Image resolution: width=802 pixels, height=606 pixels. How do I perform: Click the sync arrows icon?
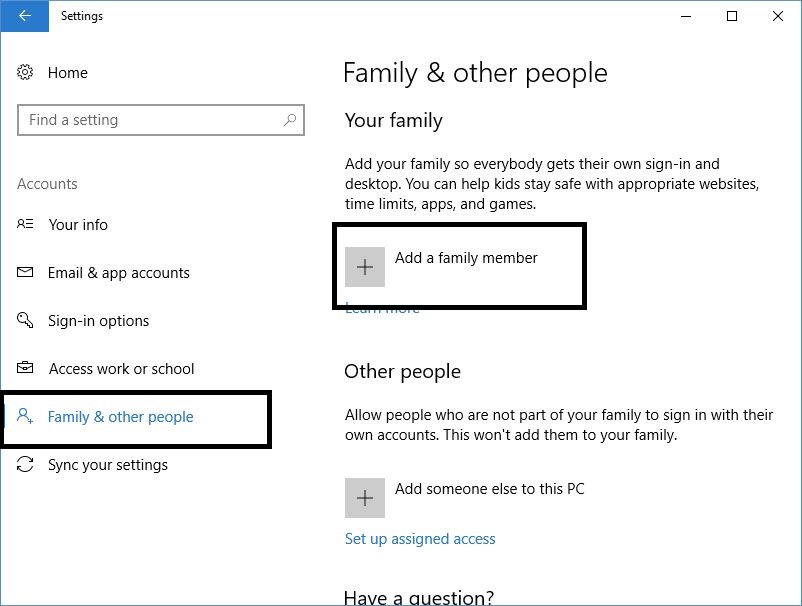tap(25, 464)
